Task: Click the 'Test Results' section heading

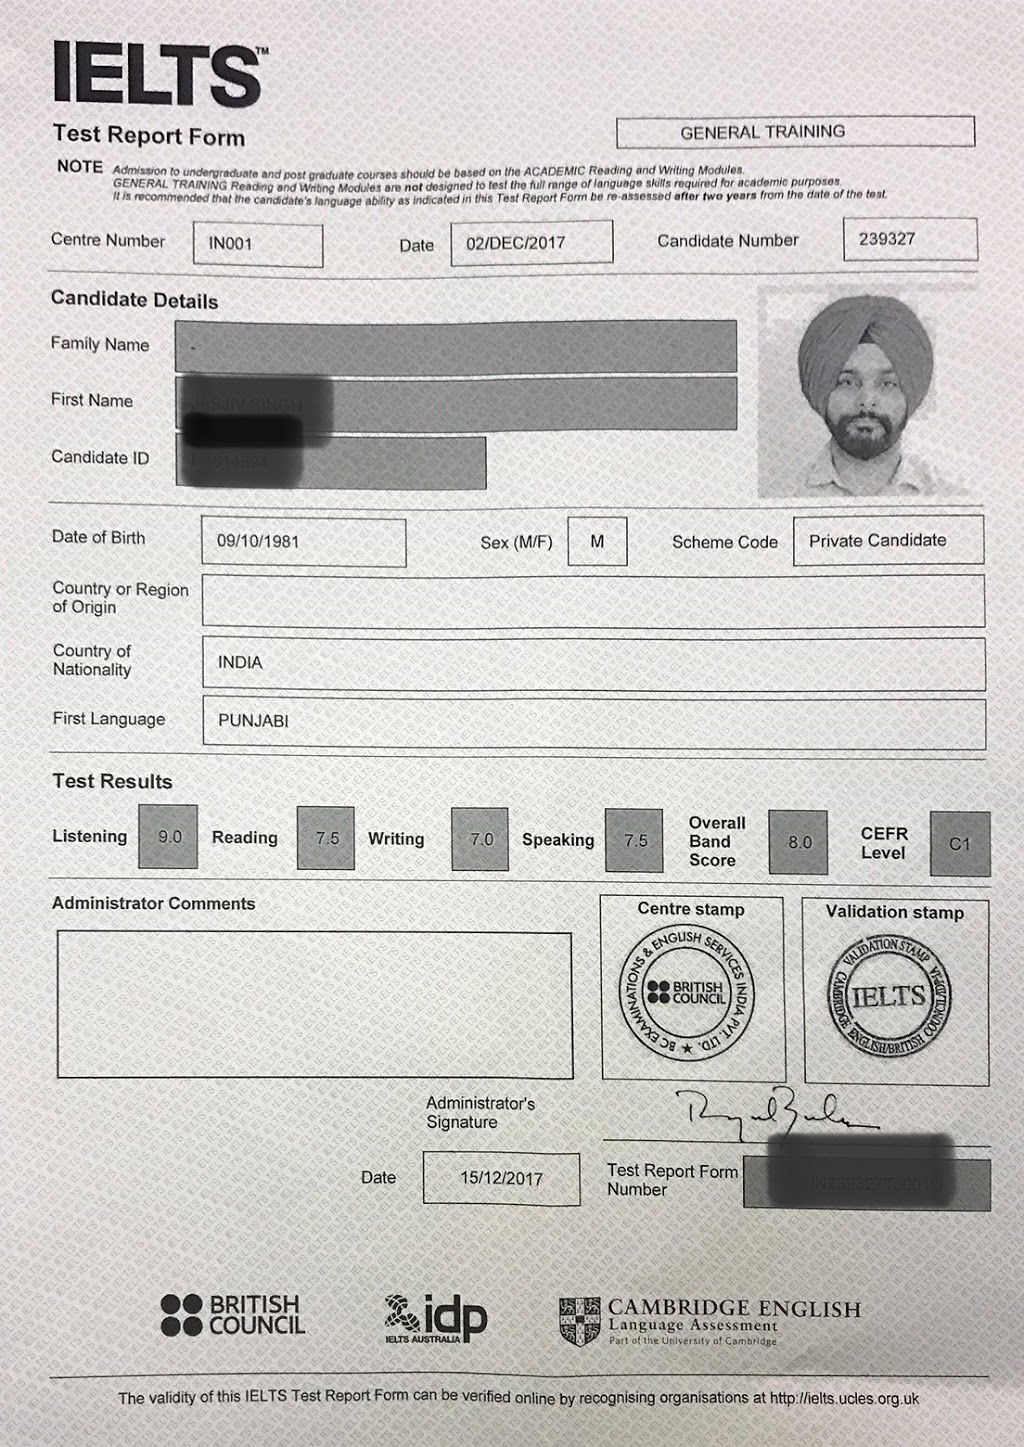Action: tap(112, 782)
